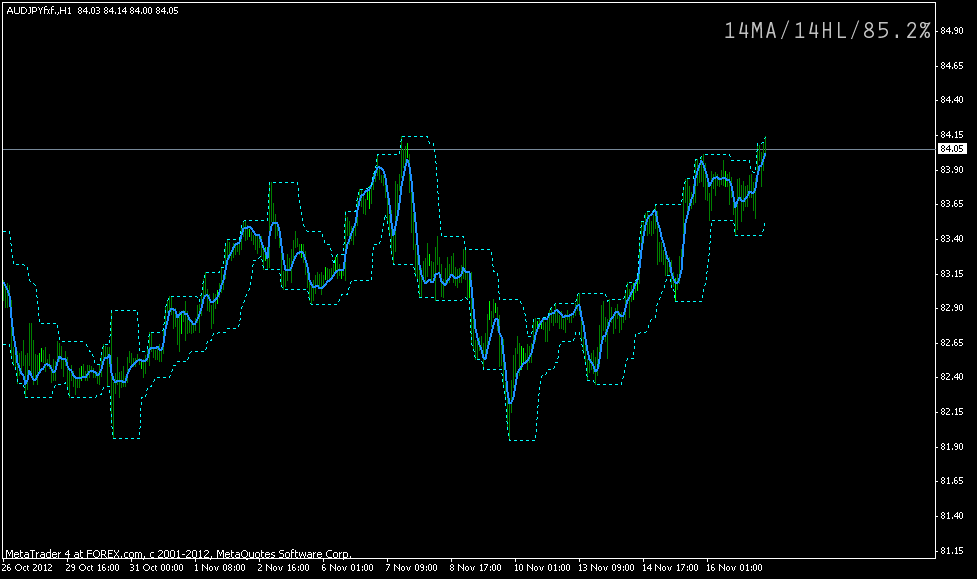Click the 81.65 price scale label
The width and height of the screenshot is (977, 579).
click(951, 481)
